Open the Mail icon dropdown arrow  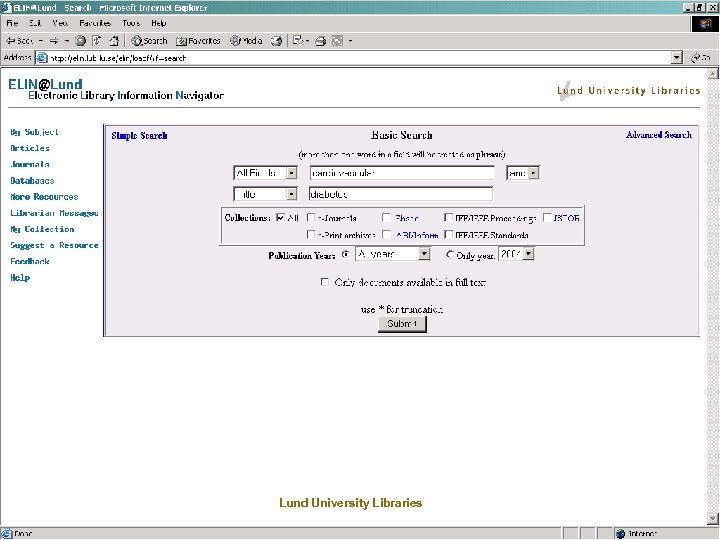pyautogui.click(x=307, y=41)
